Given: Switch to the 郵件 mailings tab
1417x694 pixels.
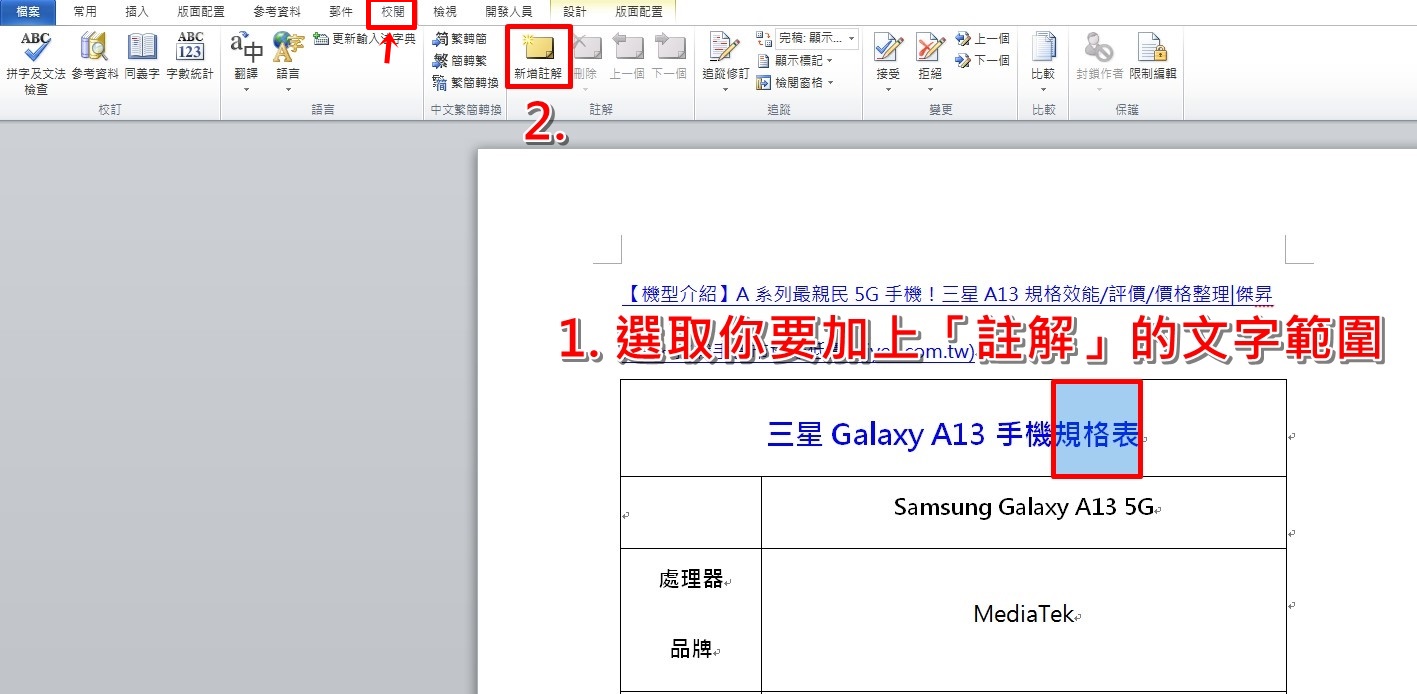Looking at the screenshot, I should point(341,12).
